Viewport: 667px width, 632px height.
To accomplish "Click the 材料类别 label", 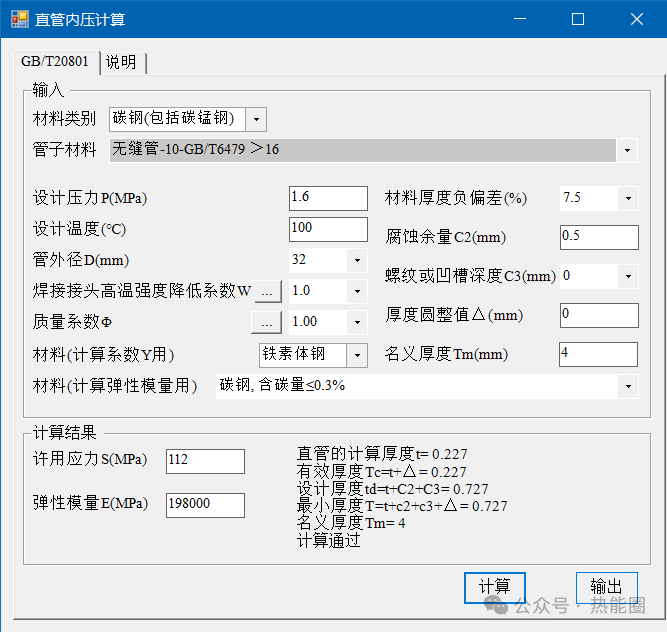I will point(64,119).
